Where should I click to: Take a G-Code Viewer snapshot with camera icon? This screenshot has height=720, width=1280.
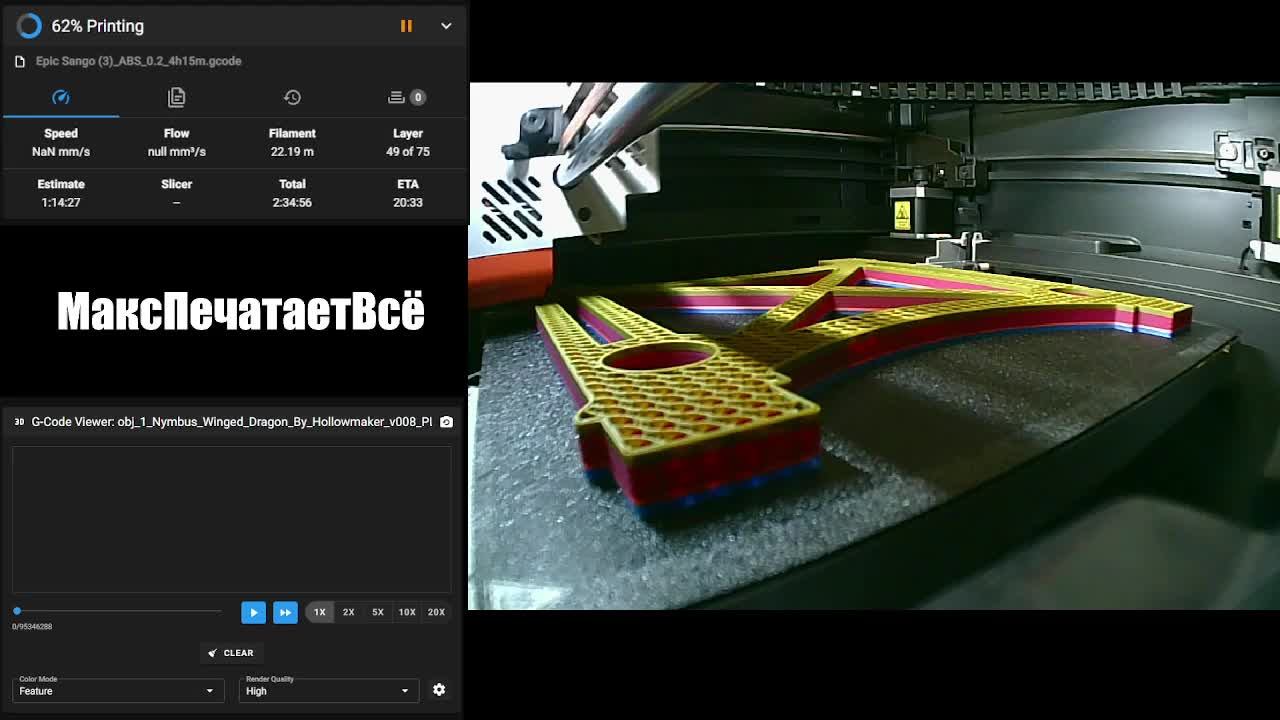click(446, 422)
